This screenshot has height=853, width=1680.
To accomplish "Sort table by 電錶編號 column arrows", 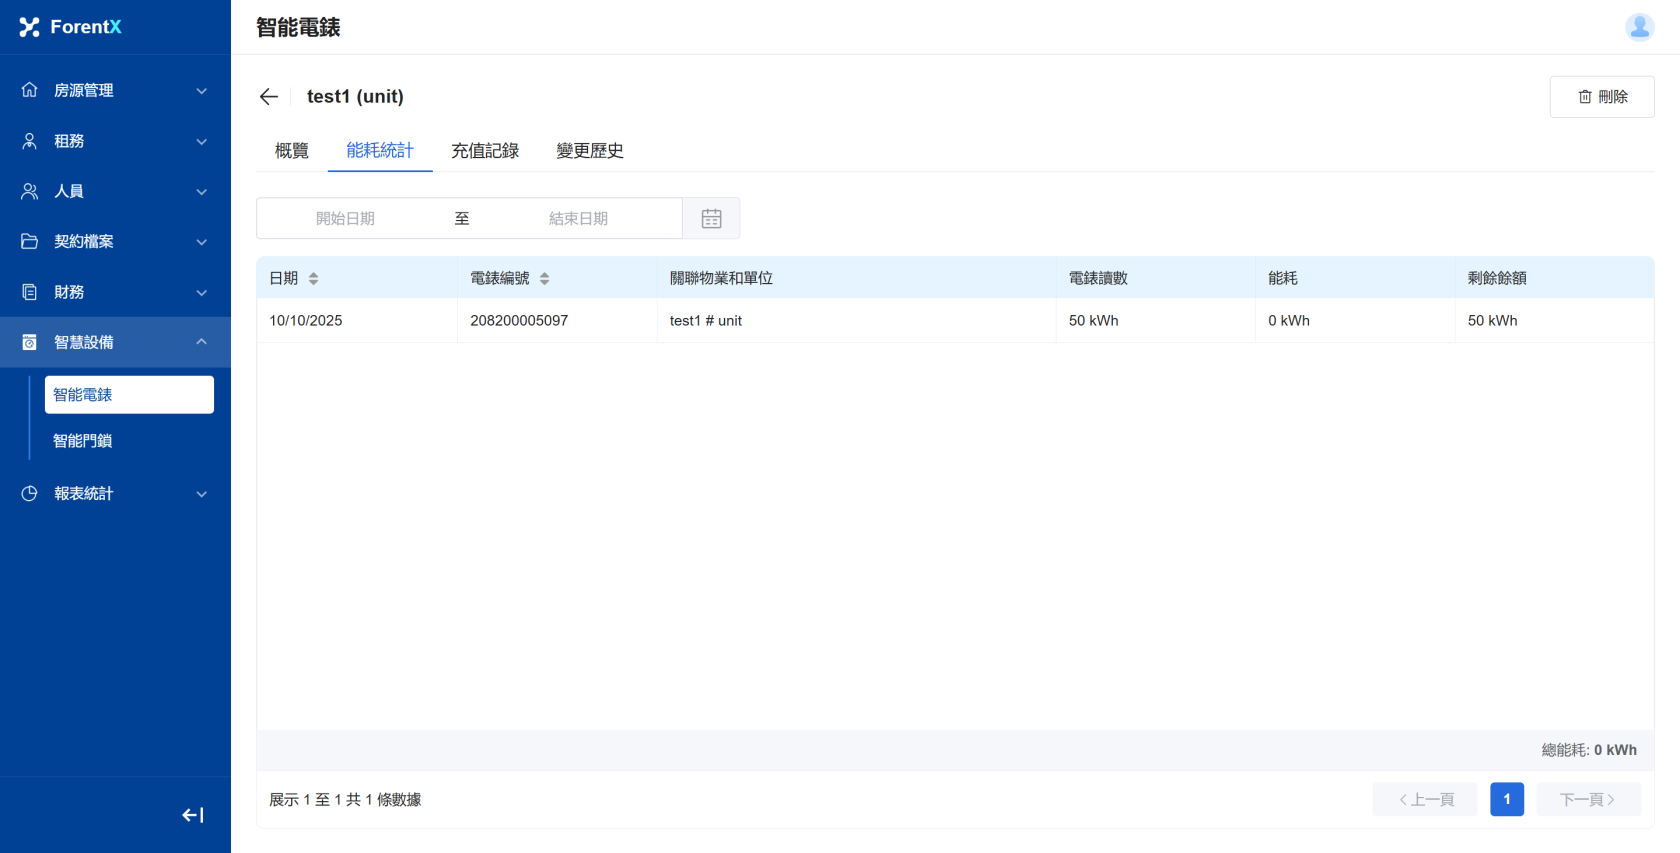I will (544, 279).
